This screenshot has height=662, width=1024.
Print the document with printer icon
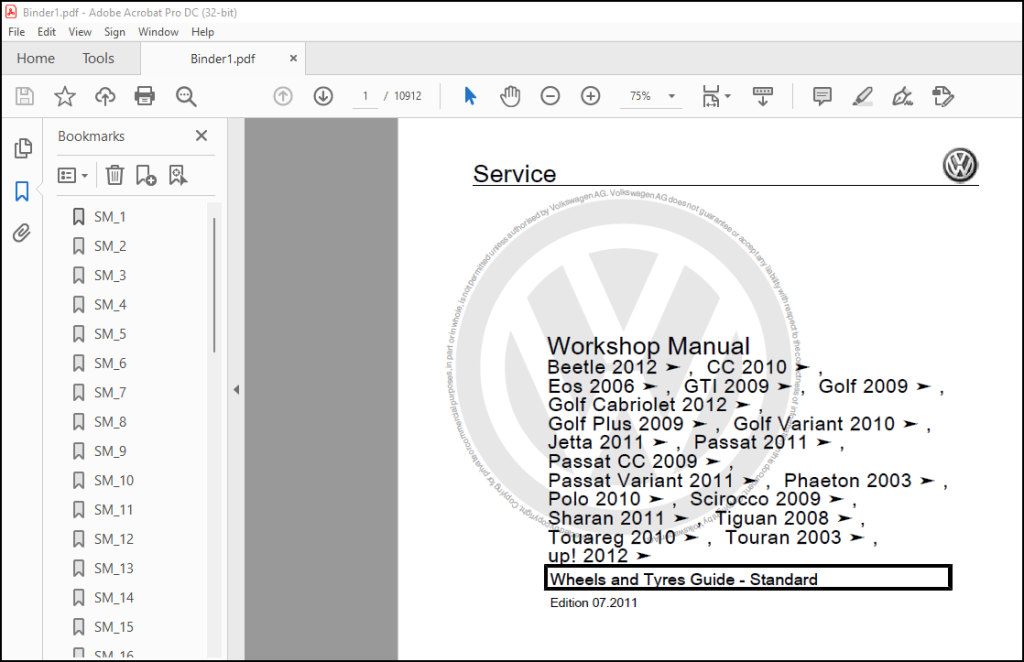click(x=144, y=97)
